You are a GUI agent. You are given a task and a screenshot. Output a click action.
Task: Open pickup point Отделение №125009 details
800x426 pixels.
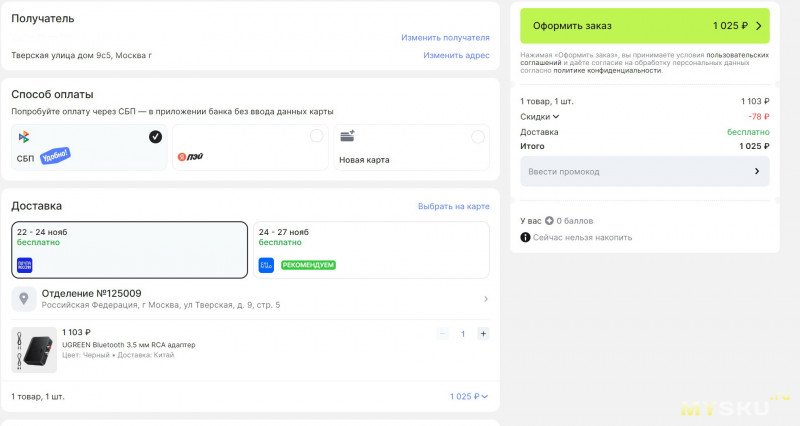[x=250, y=299]
